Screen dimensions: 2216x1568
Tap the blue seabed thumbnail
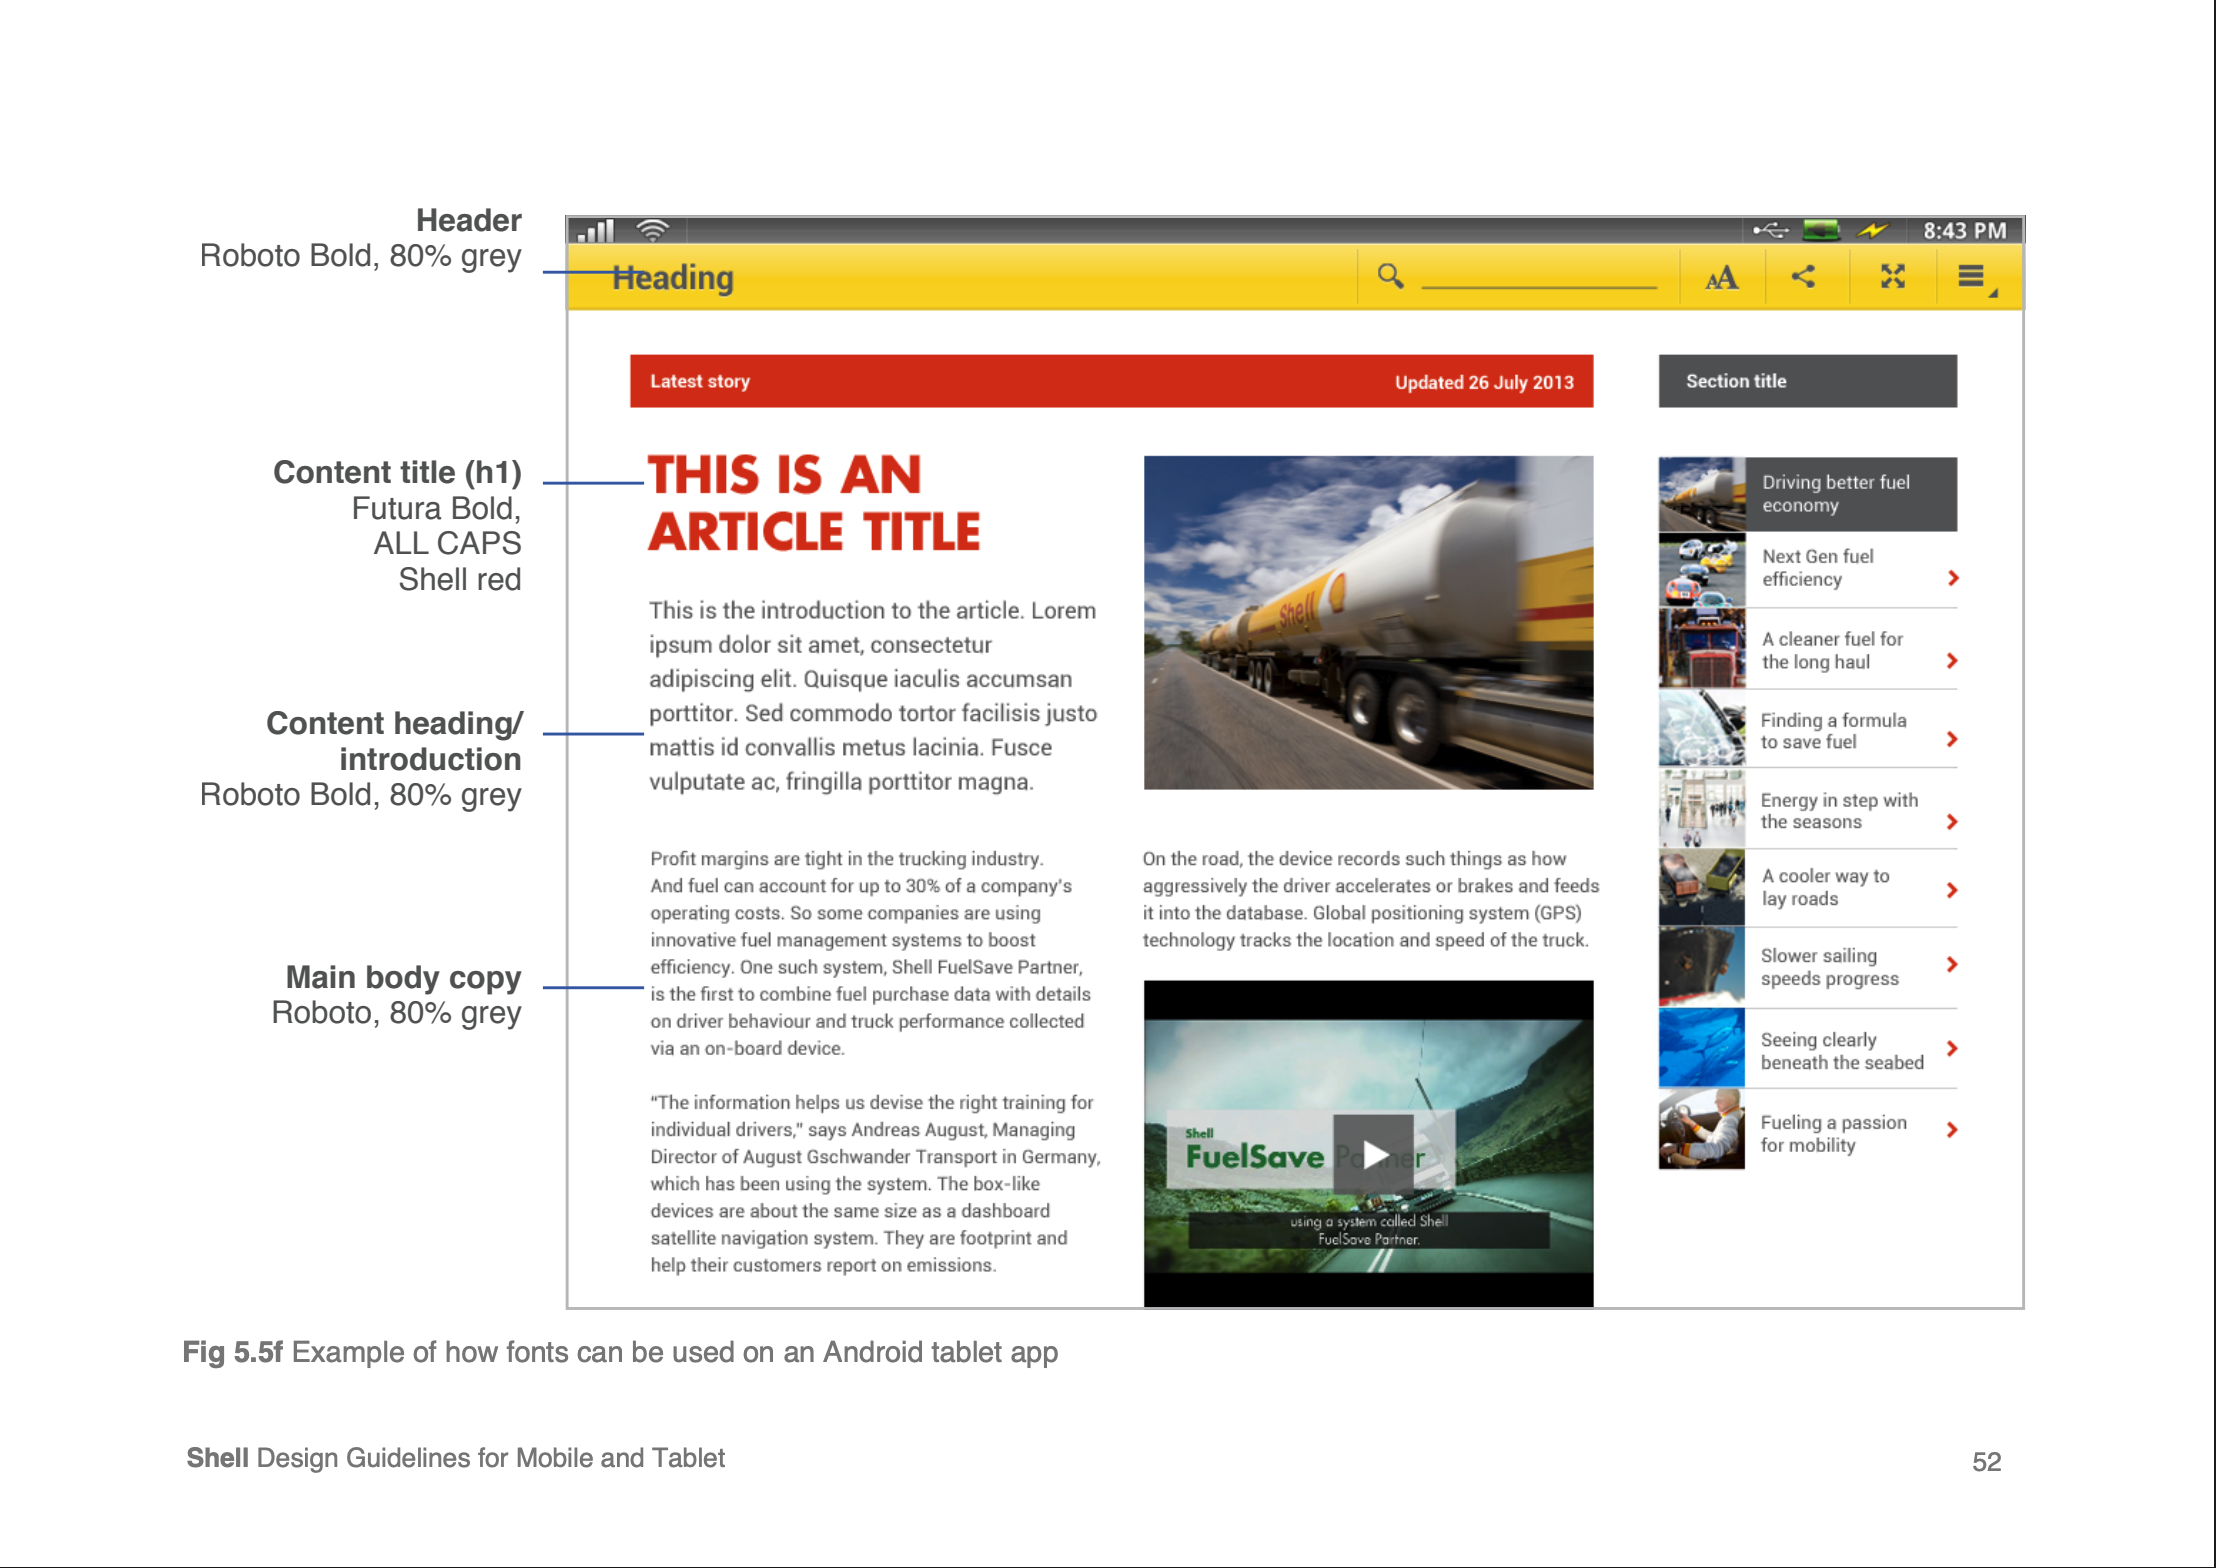click(1702, 1049)
